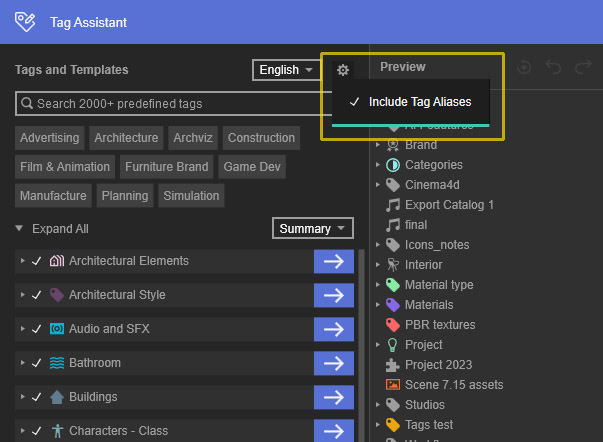The image size is (603, 442).
Task: Select the Simulation template chip
Action: (x=191, y=196)
